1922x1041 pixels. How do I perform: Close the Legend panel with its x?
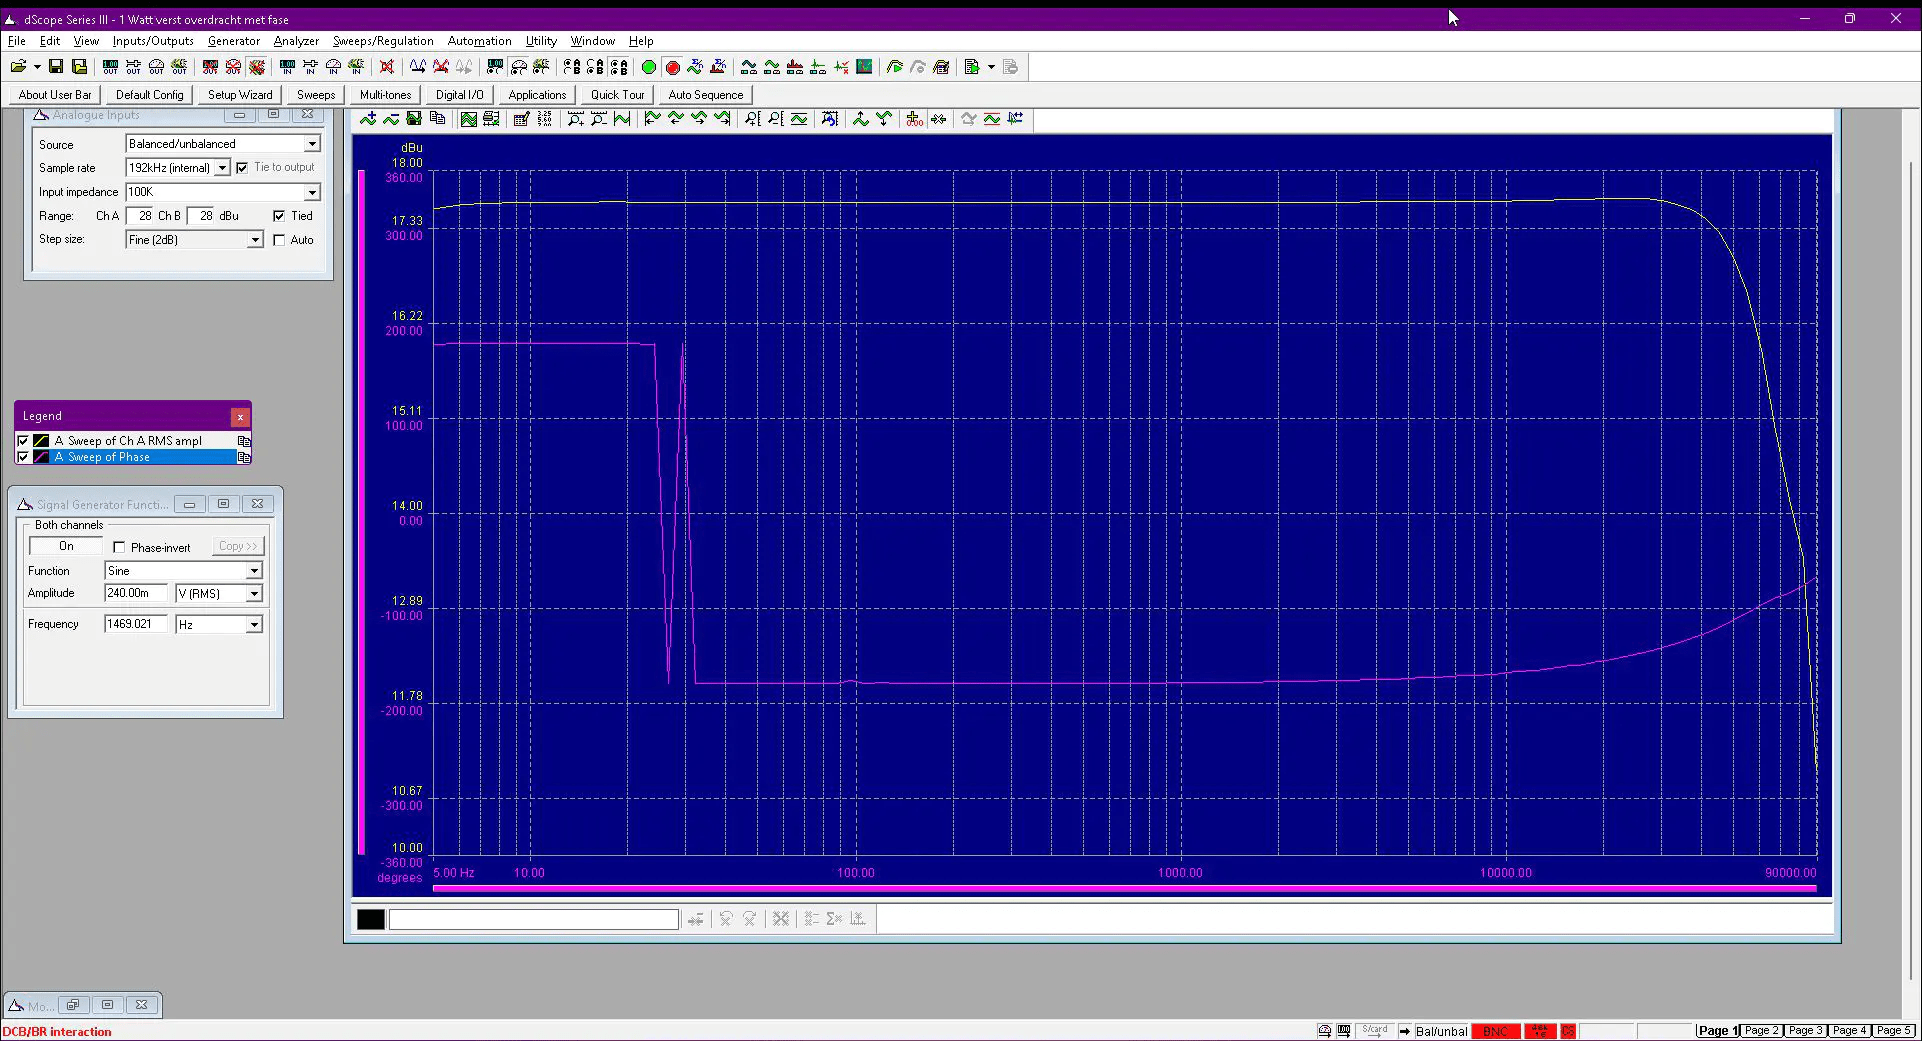click(240, 416)
